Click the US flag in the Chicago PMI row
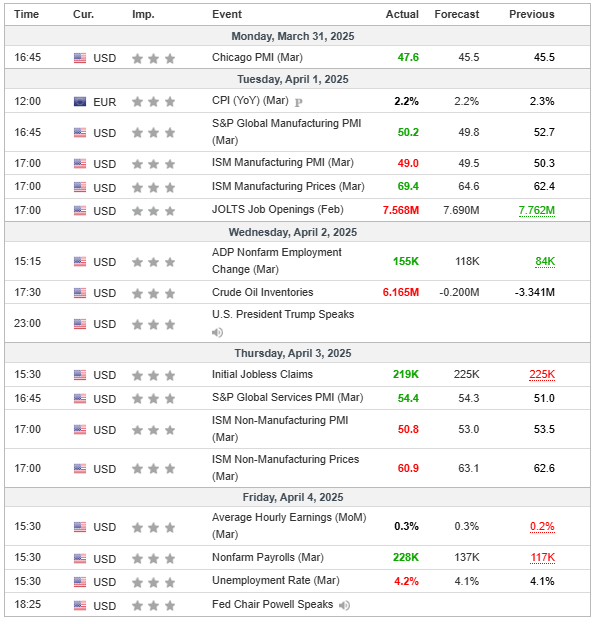 tap(80, 58)
